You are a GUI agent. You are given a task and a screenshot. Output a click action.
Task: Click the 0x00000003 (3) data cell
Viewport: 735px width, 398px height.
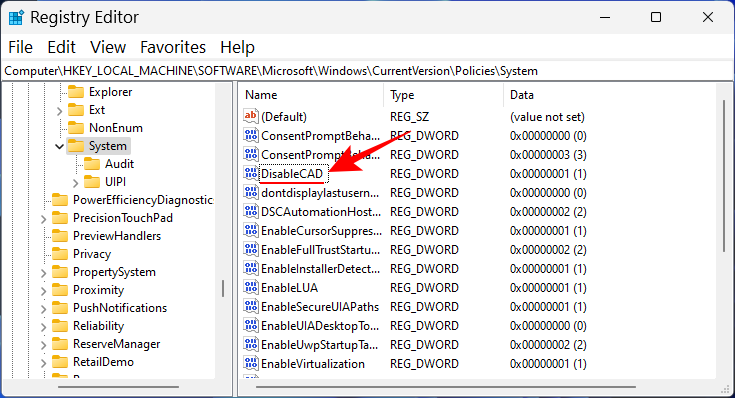tap(548, 155)
